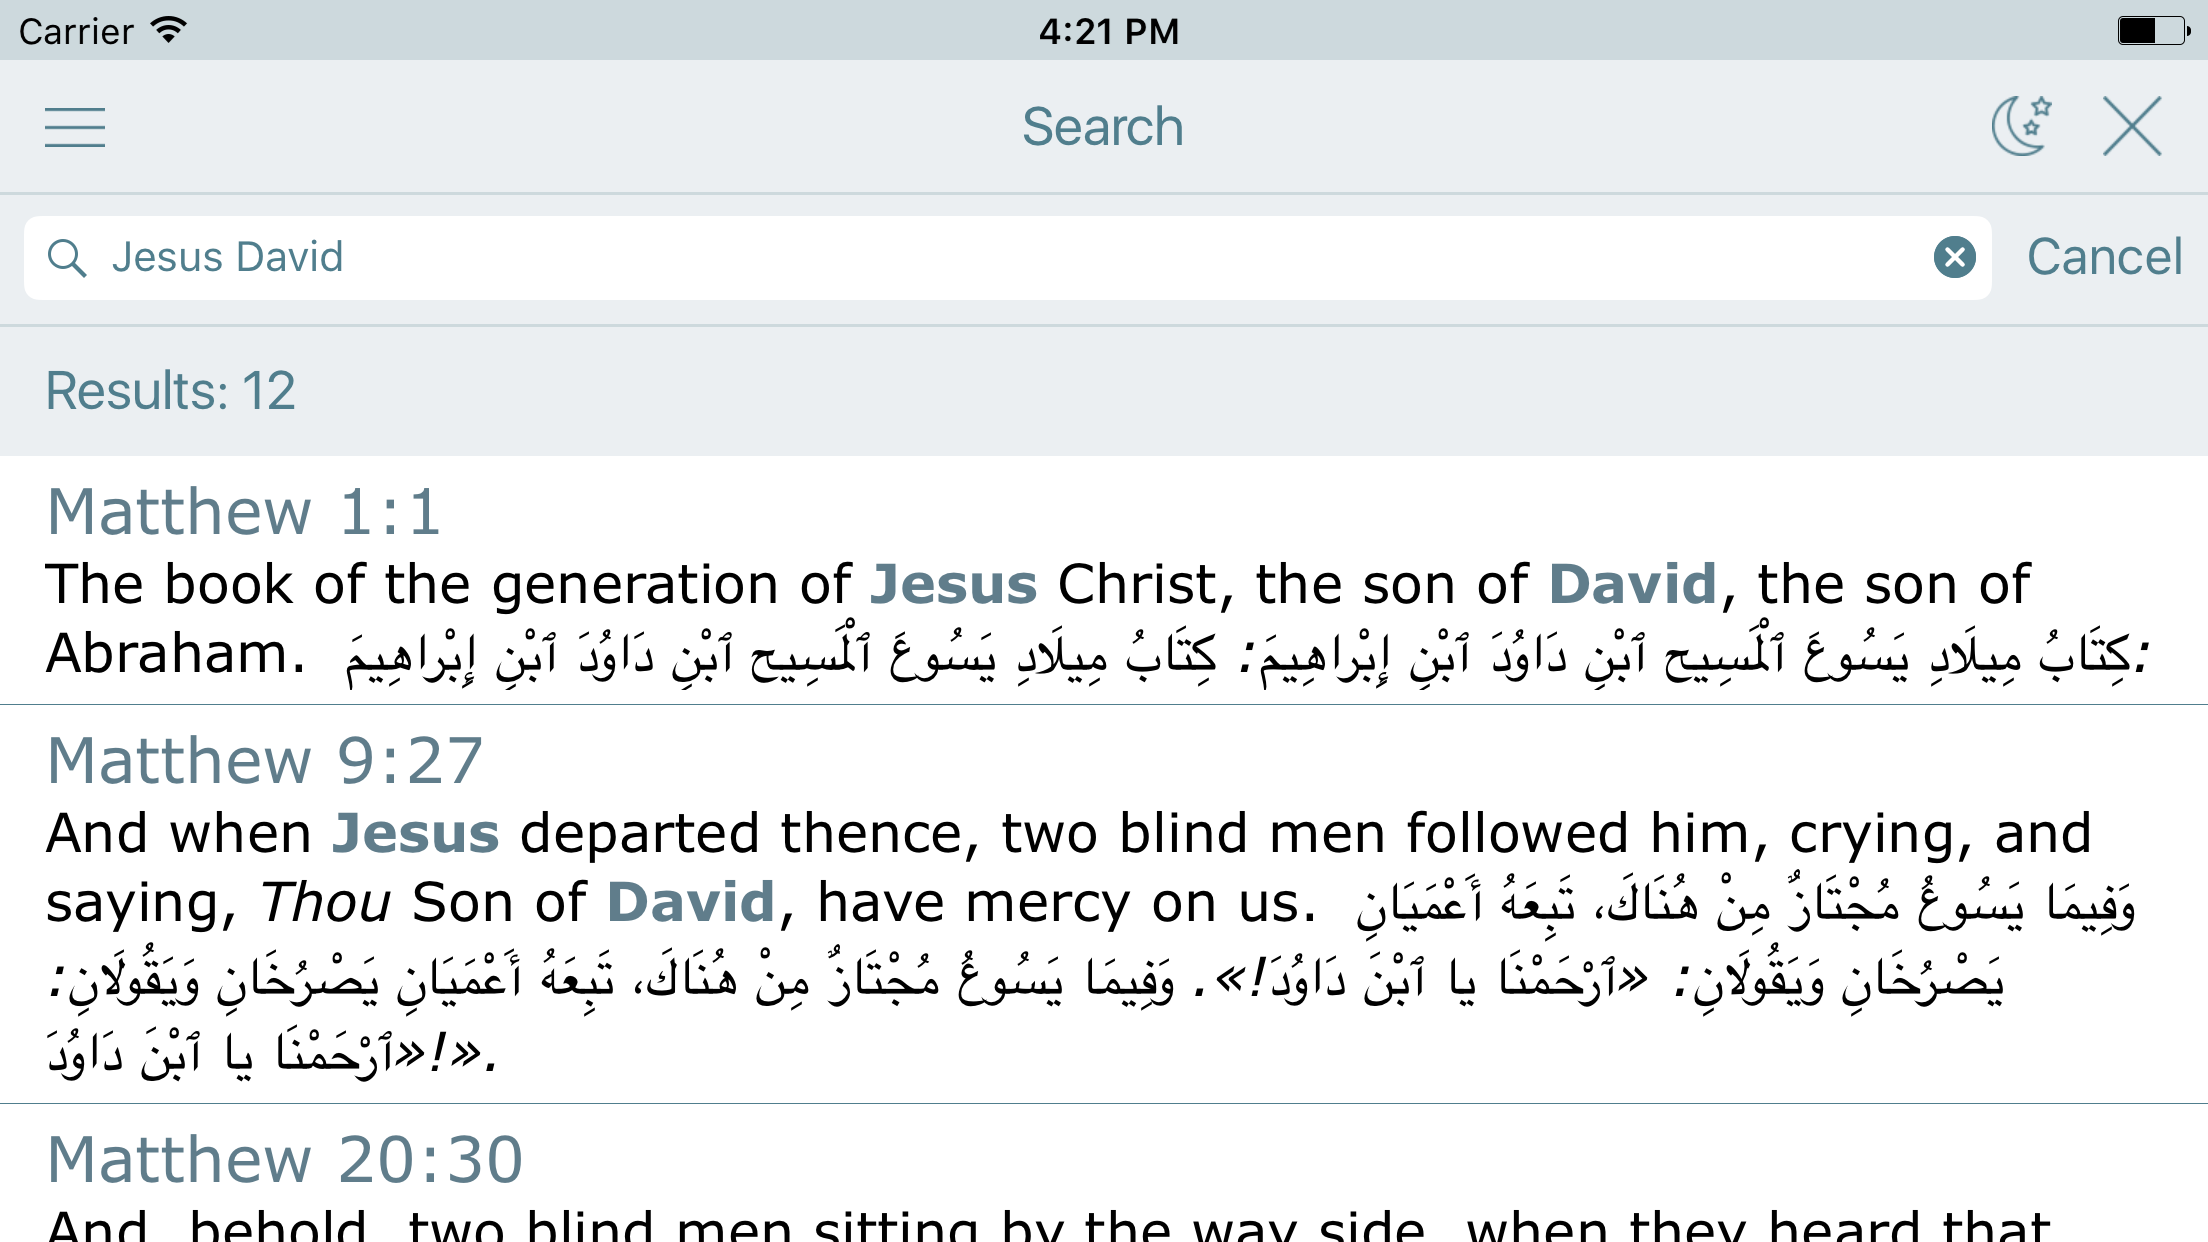Tap the Cancel button
This screenshot has width=2208, height=1242.
tap(2104, 258)
